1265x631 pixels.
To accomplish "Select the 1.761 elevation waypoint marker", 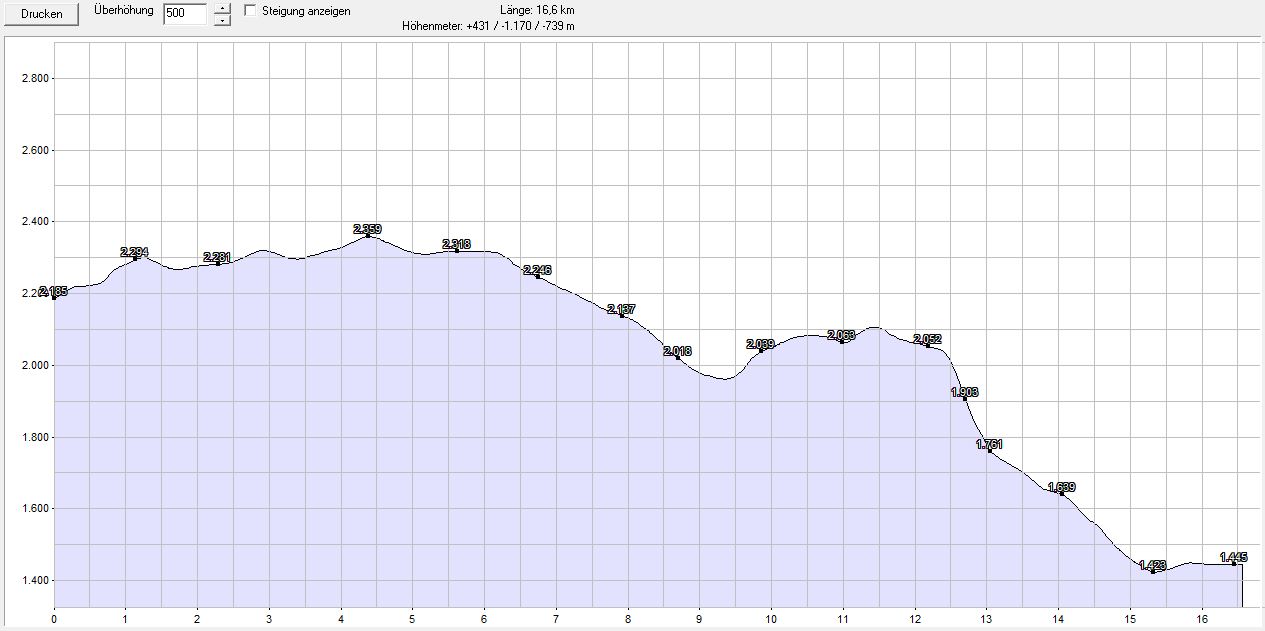I will [989, 450].
